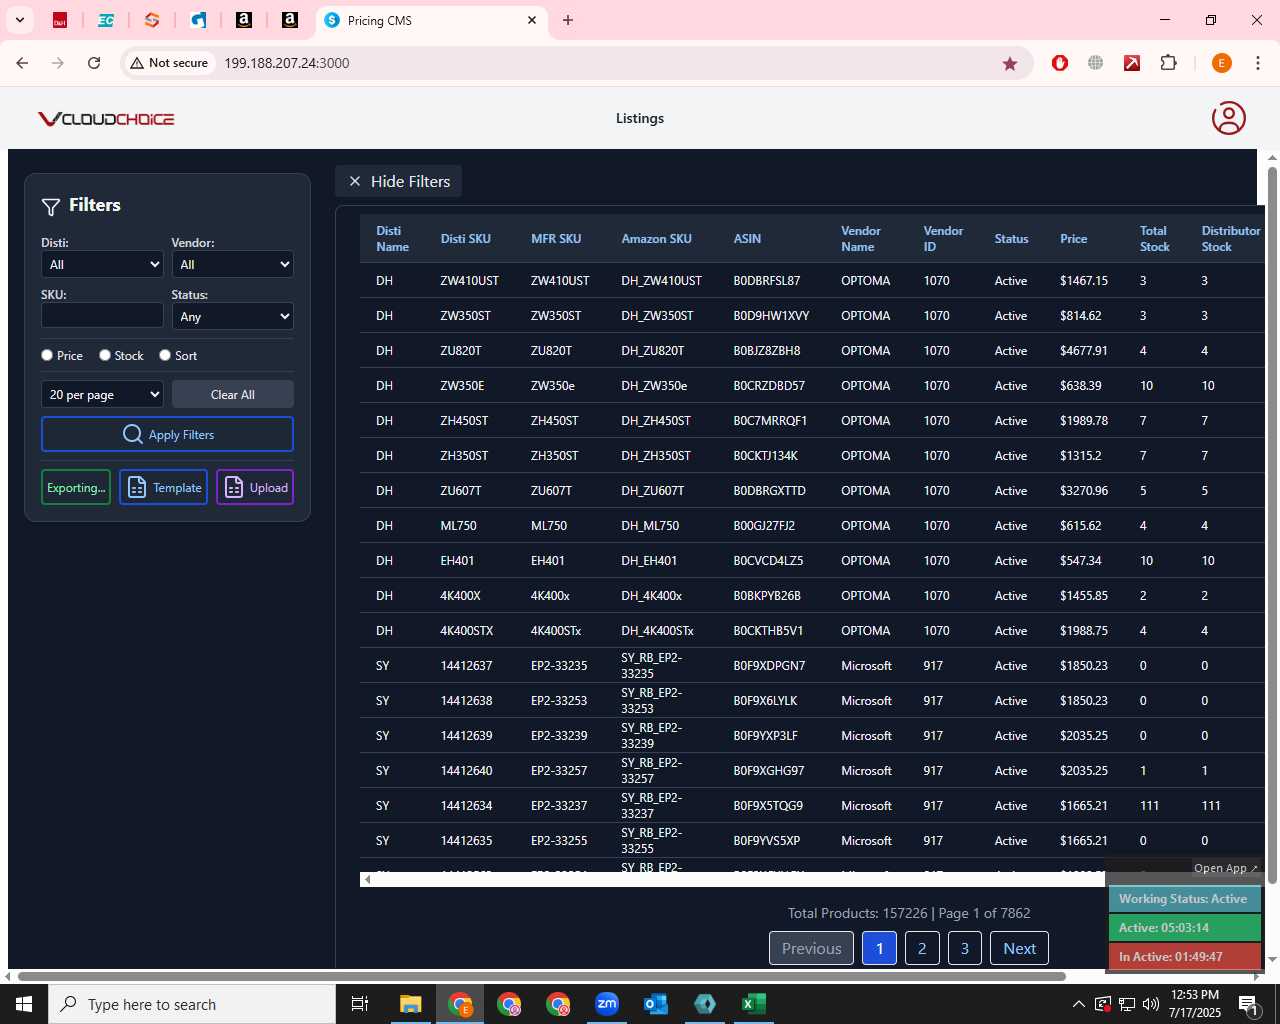Open Zoom from the taskbar
This screenshot has width=1280, height=1024.
pyautogui.click(x=607, y=1004)
